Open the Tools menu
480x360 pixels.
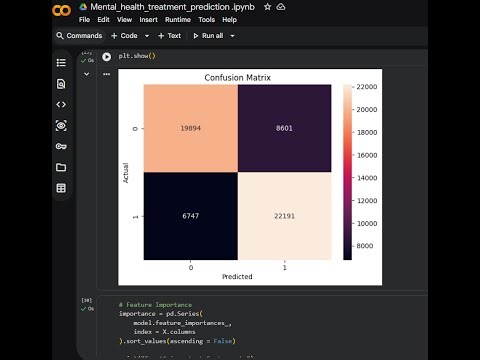point(206,20)
